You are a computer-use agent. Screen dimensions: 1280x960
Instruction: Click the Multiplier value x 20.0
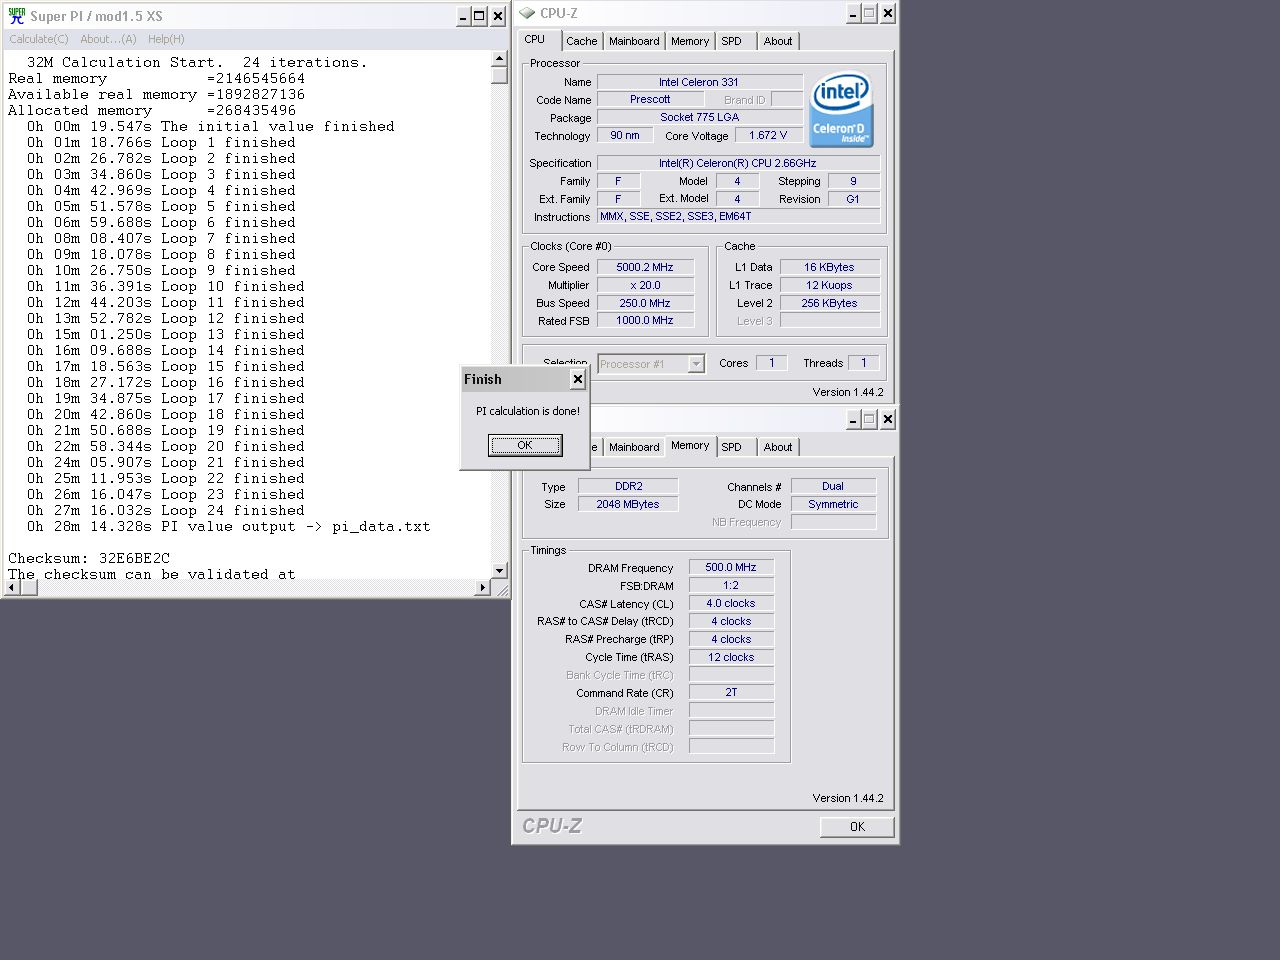(645, 285)
